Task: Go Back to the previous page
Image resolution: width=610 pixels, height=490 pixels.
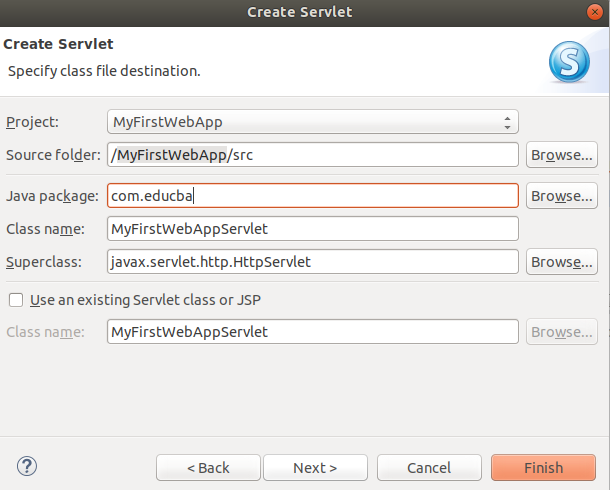Action: click(207, 467)
